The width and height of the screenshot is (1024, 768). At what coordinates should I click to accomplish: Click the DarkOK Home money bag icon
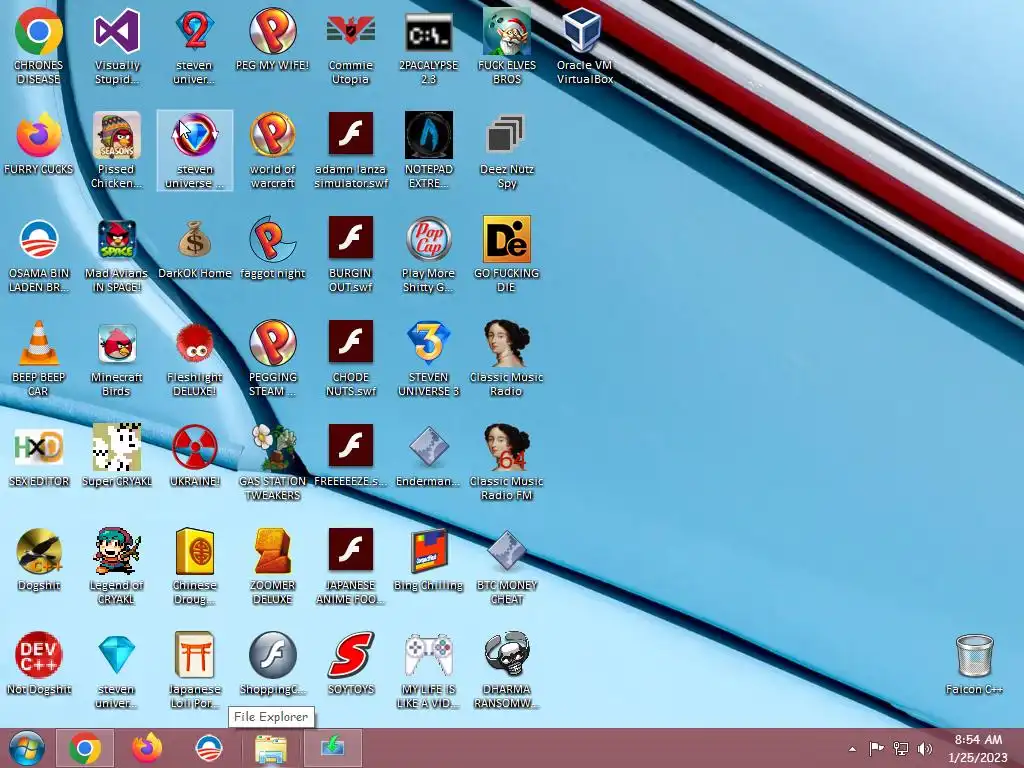(x=195, y=249)
